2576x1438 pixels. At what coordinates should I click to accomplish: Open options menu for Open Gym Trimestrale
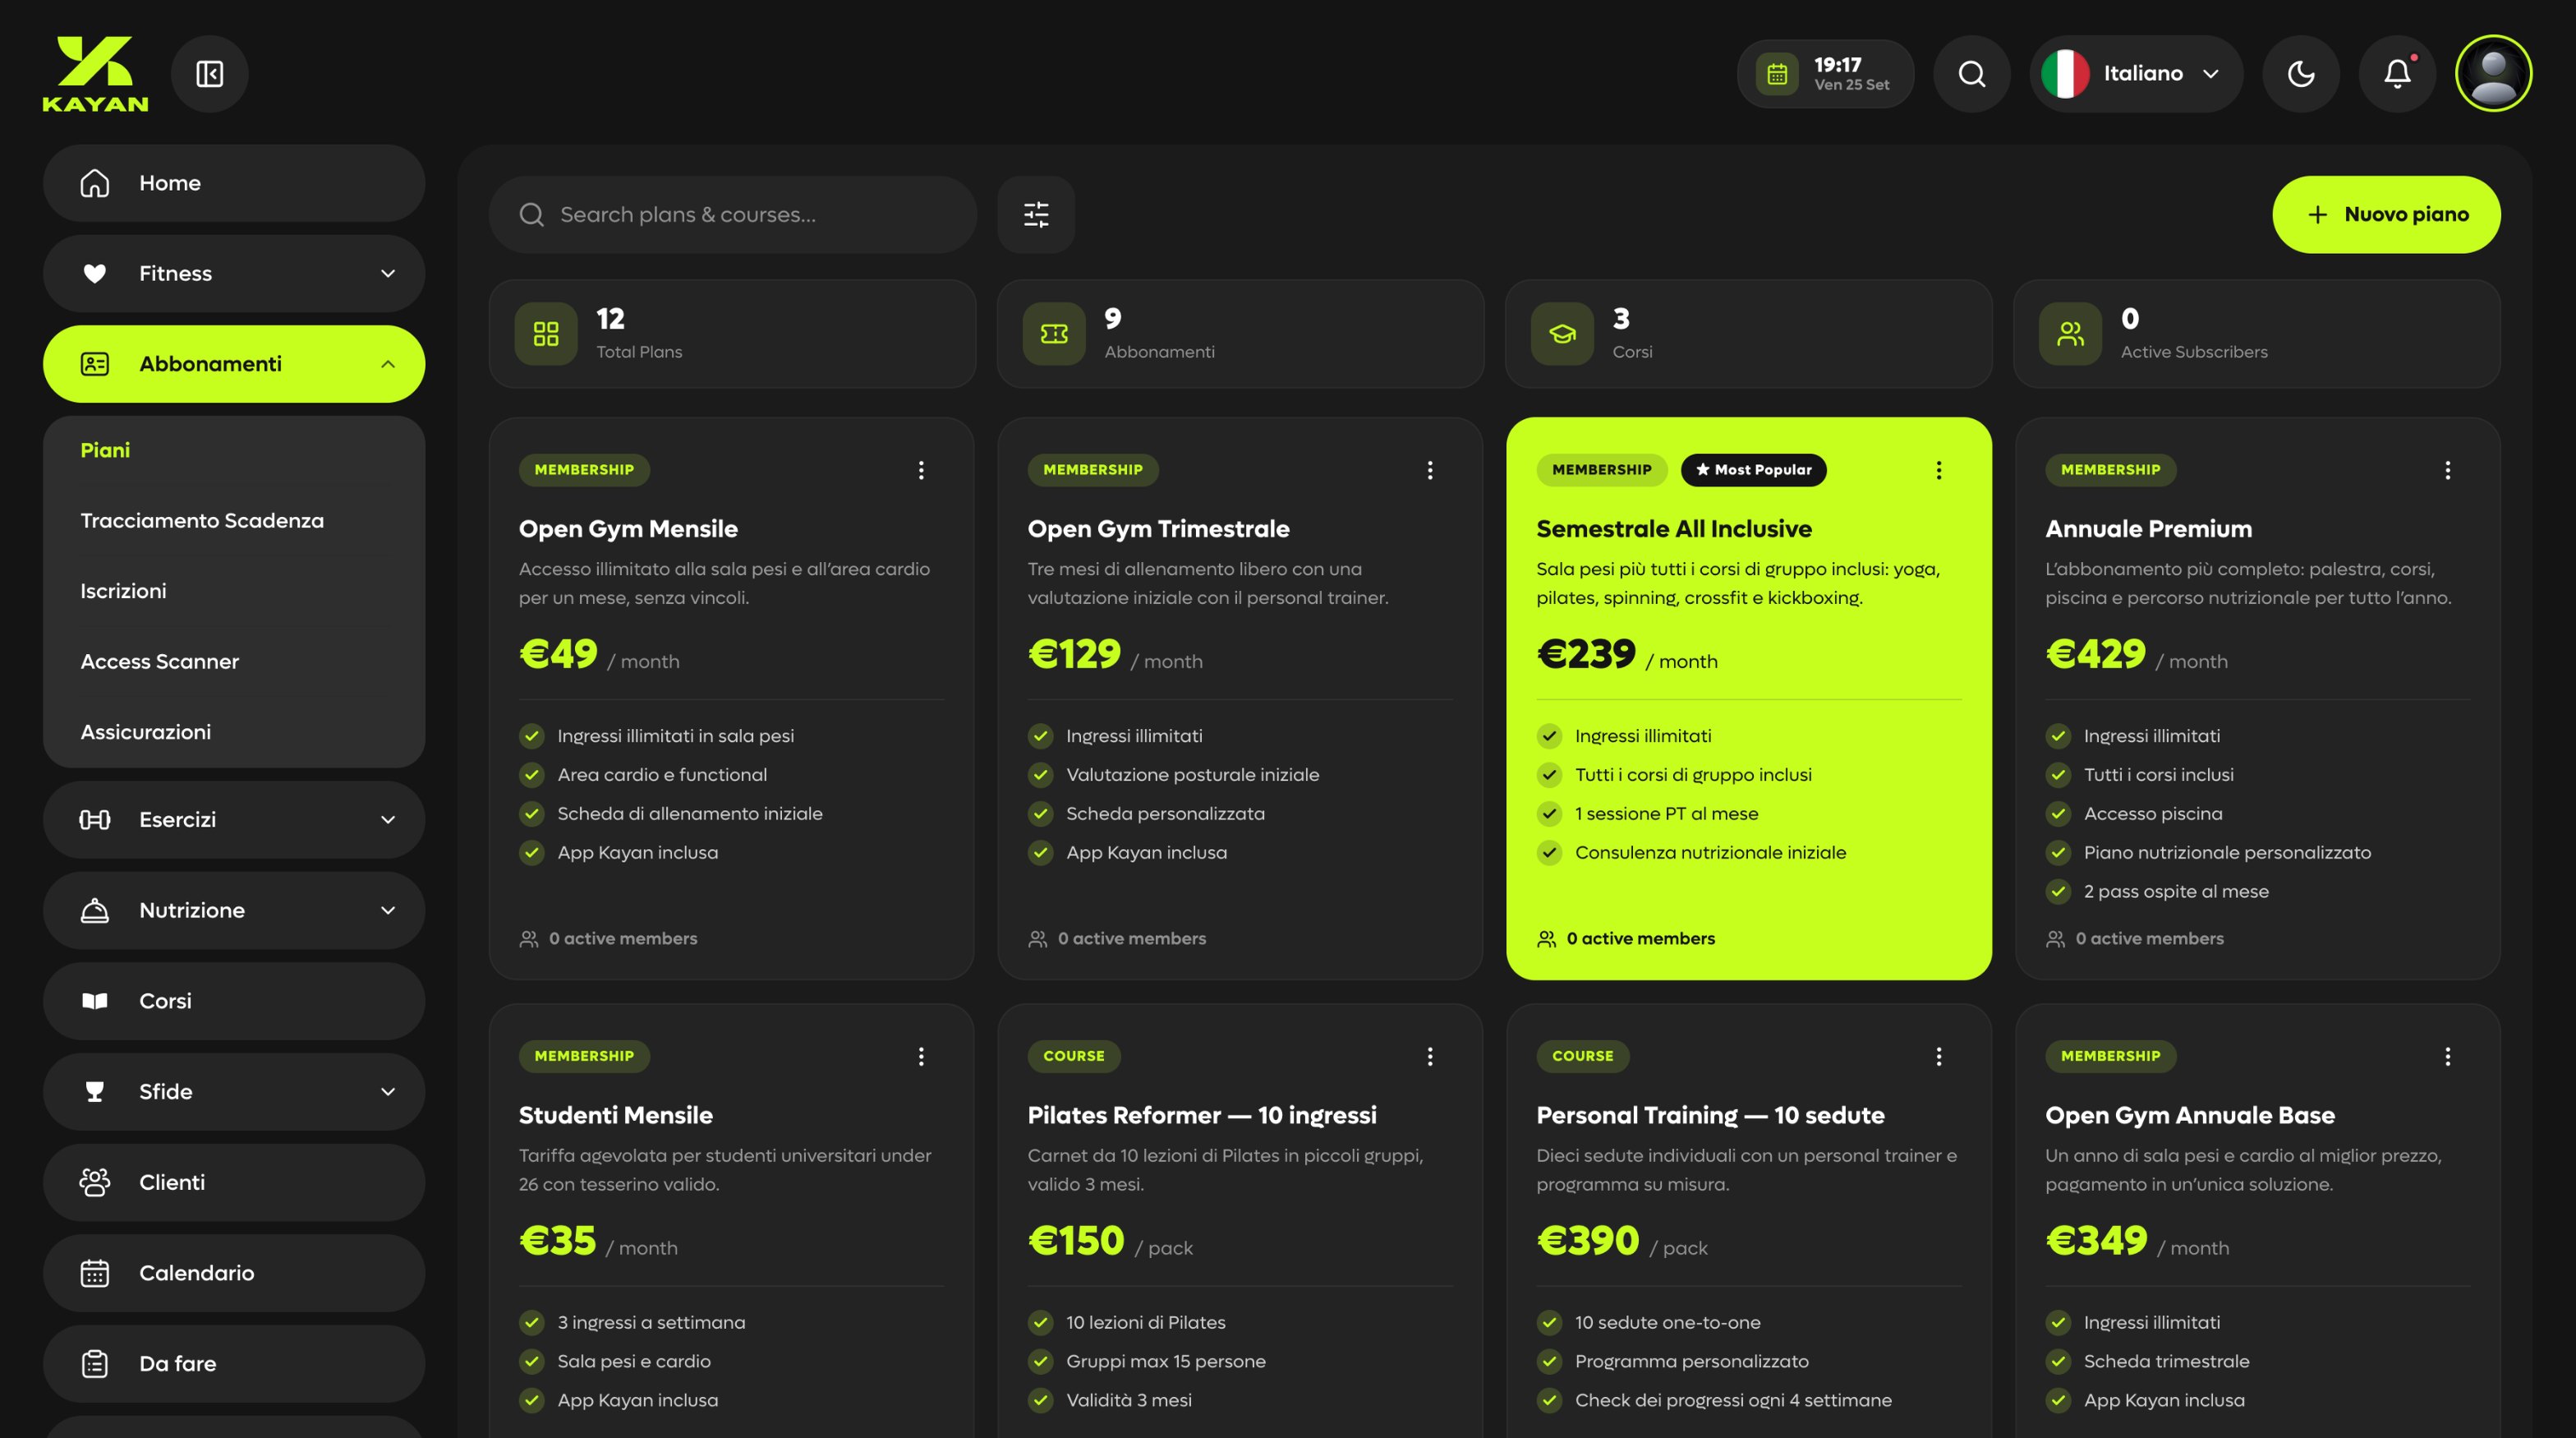[x=1430, y=470]
